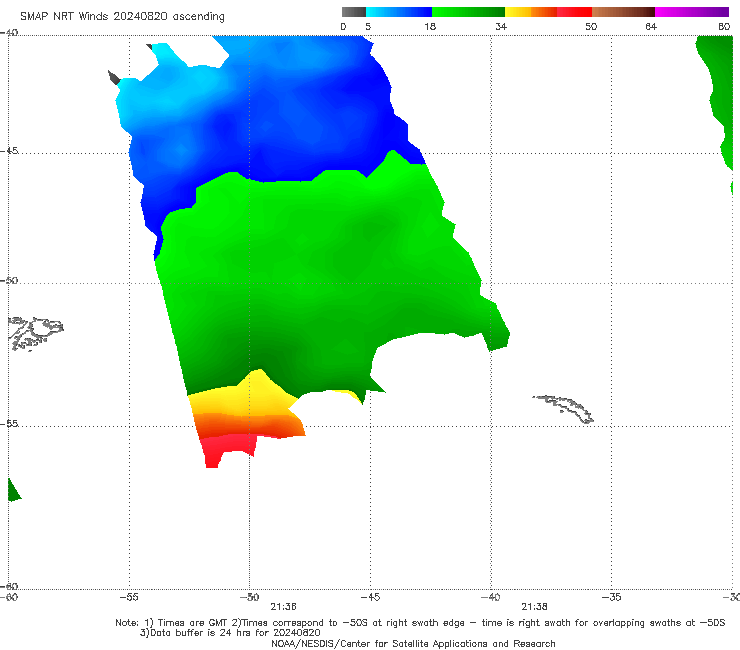Click longitude axis label '-55'

click(129, 597)
